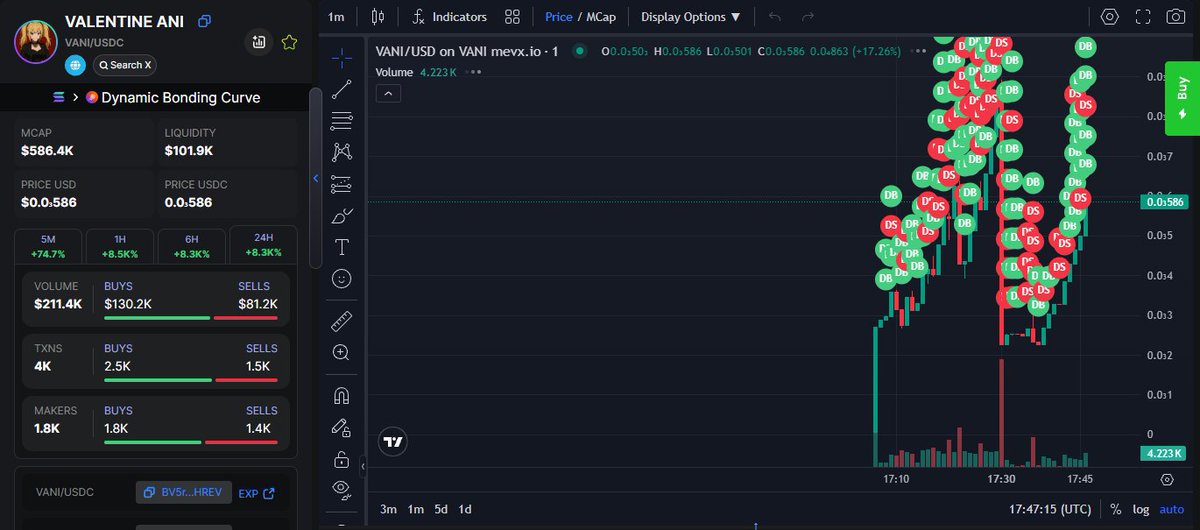Image resolution: width=1200 pixels, height=530 pixels.
Task: Open the Display Options dropdown
Action: pyautogui.click(x=691, y=17)
